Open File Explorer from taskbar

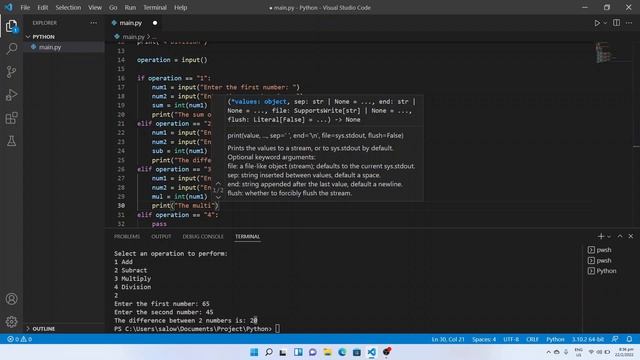click(327, 352)
